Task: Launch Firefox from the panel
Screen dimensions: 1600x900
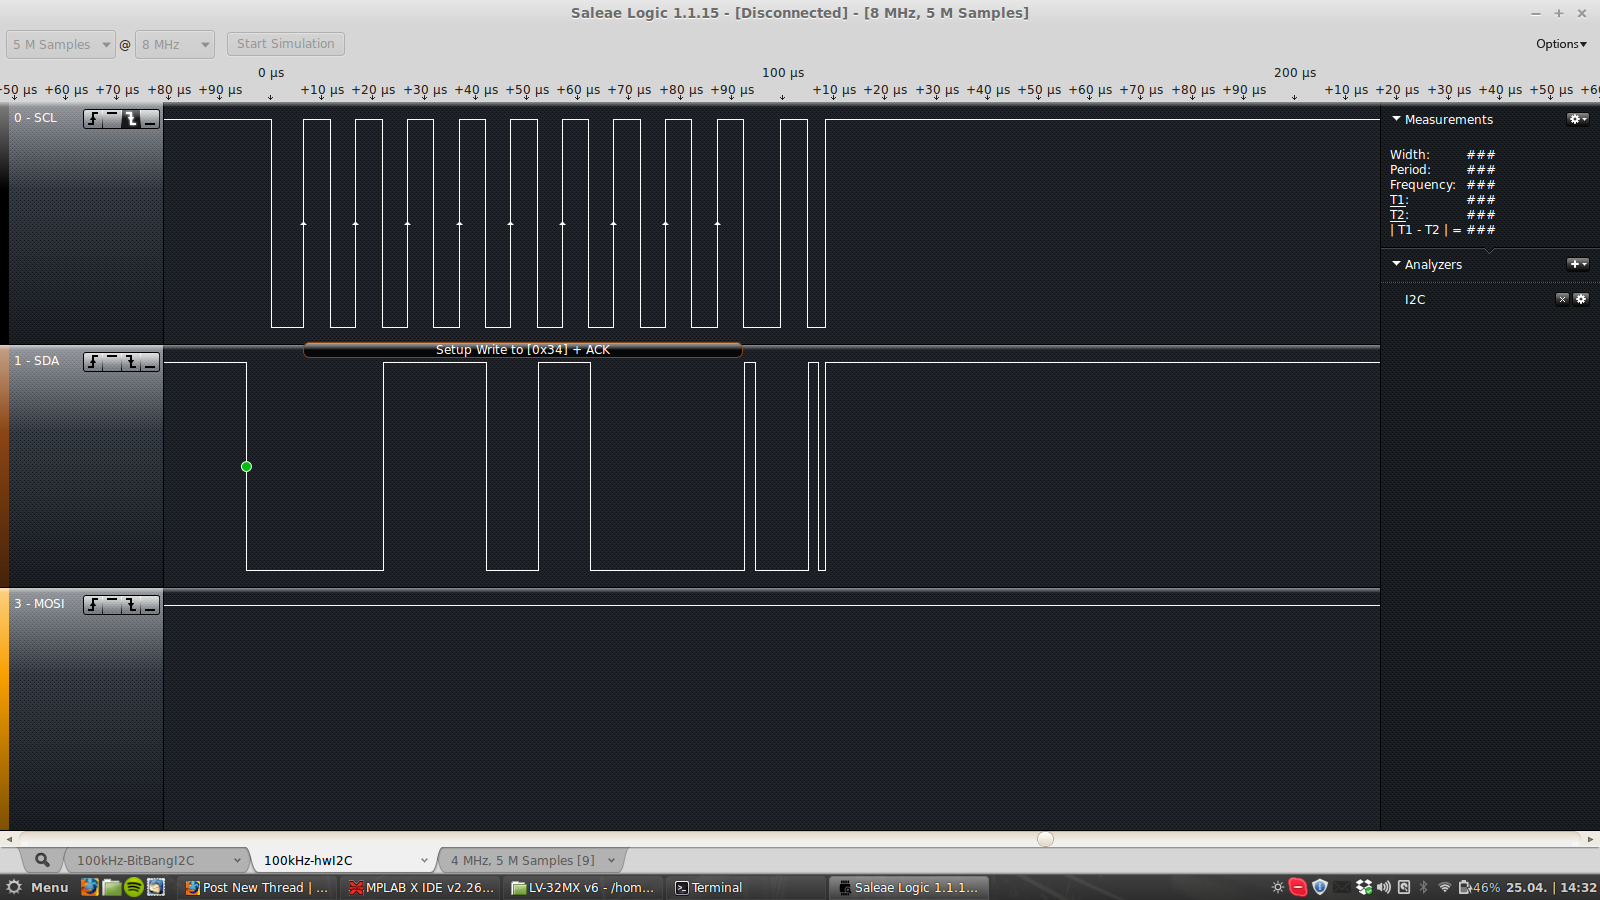Action: point(89,887)
